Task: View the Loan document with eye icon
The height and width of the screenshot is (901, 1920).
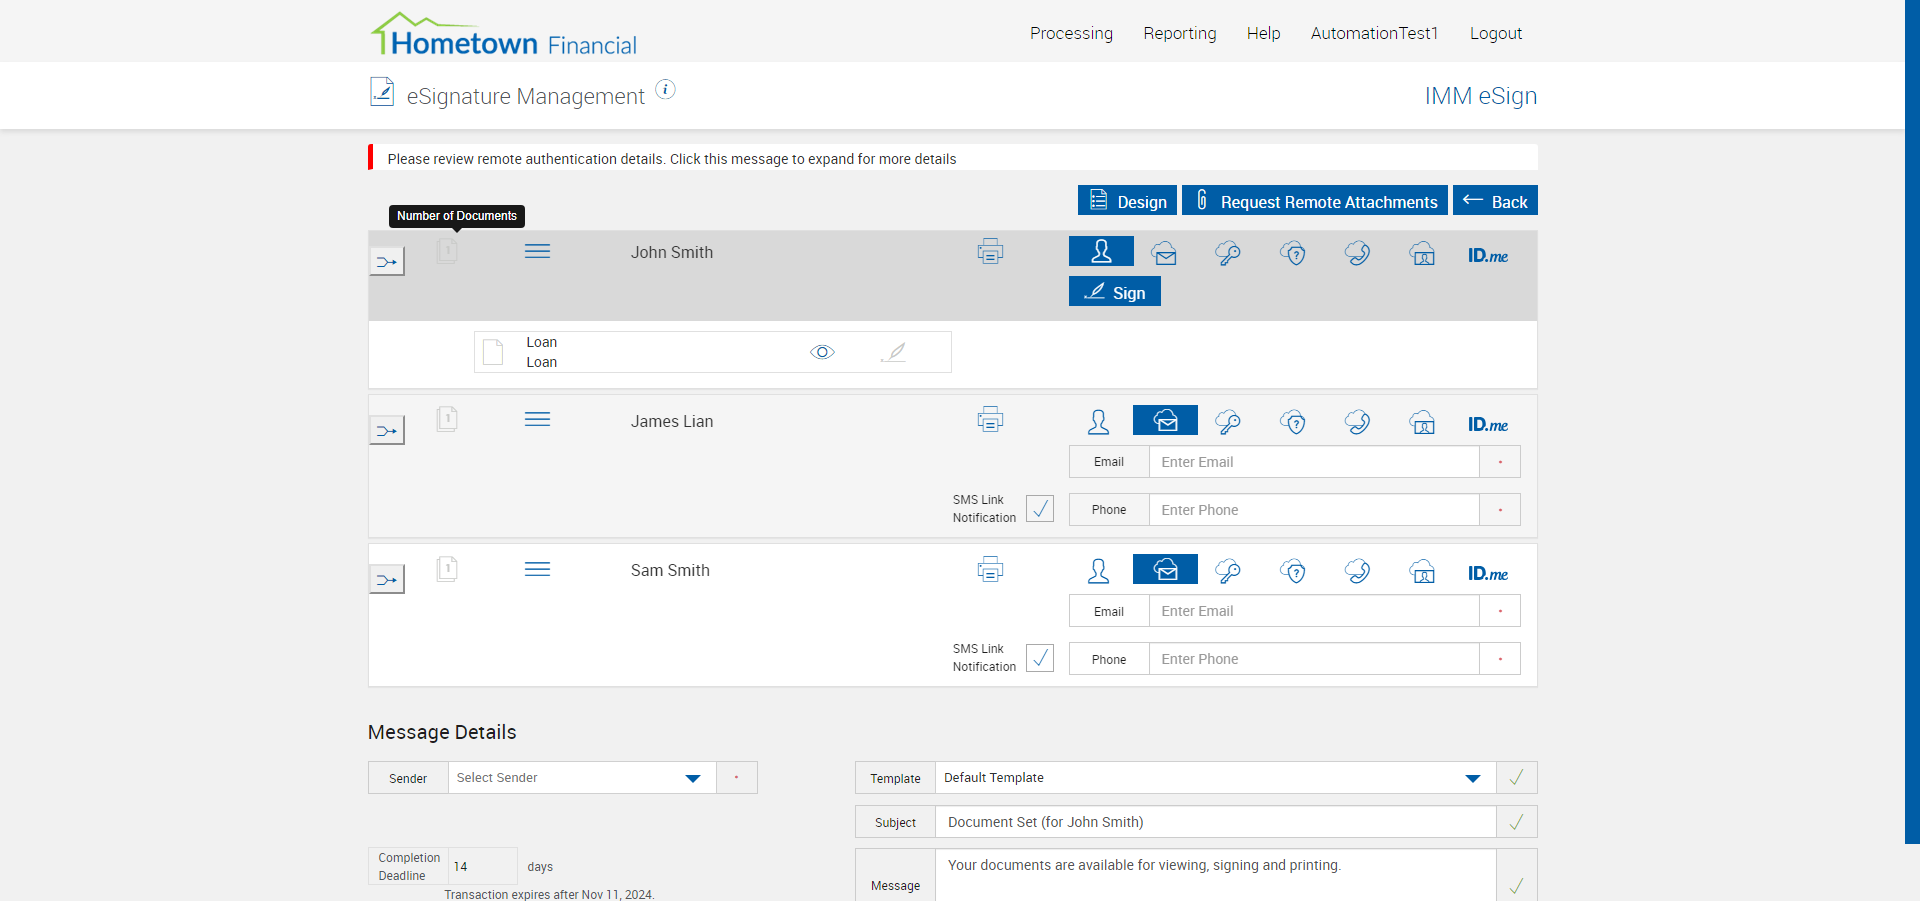Action: (822, 352)
